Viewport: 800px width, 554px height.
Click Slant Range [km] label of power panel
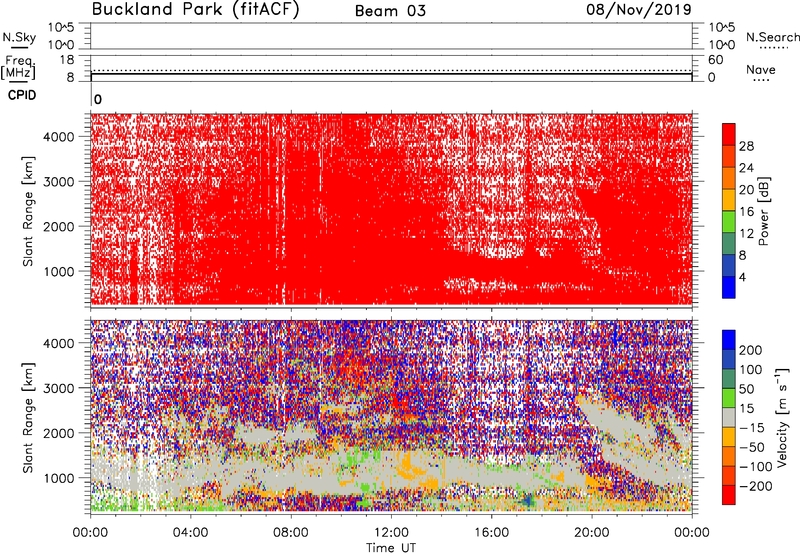28,211
